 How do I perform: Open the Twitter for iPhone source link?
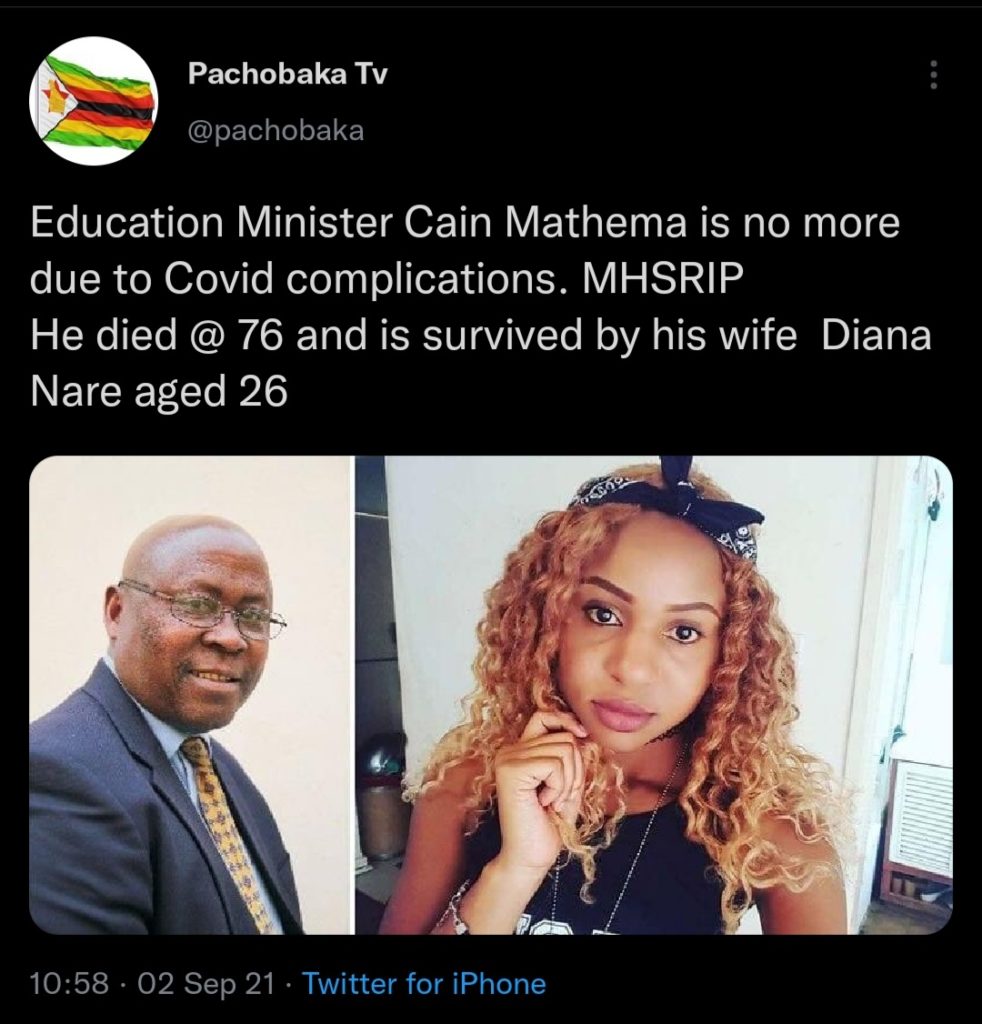click(424, 983)
